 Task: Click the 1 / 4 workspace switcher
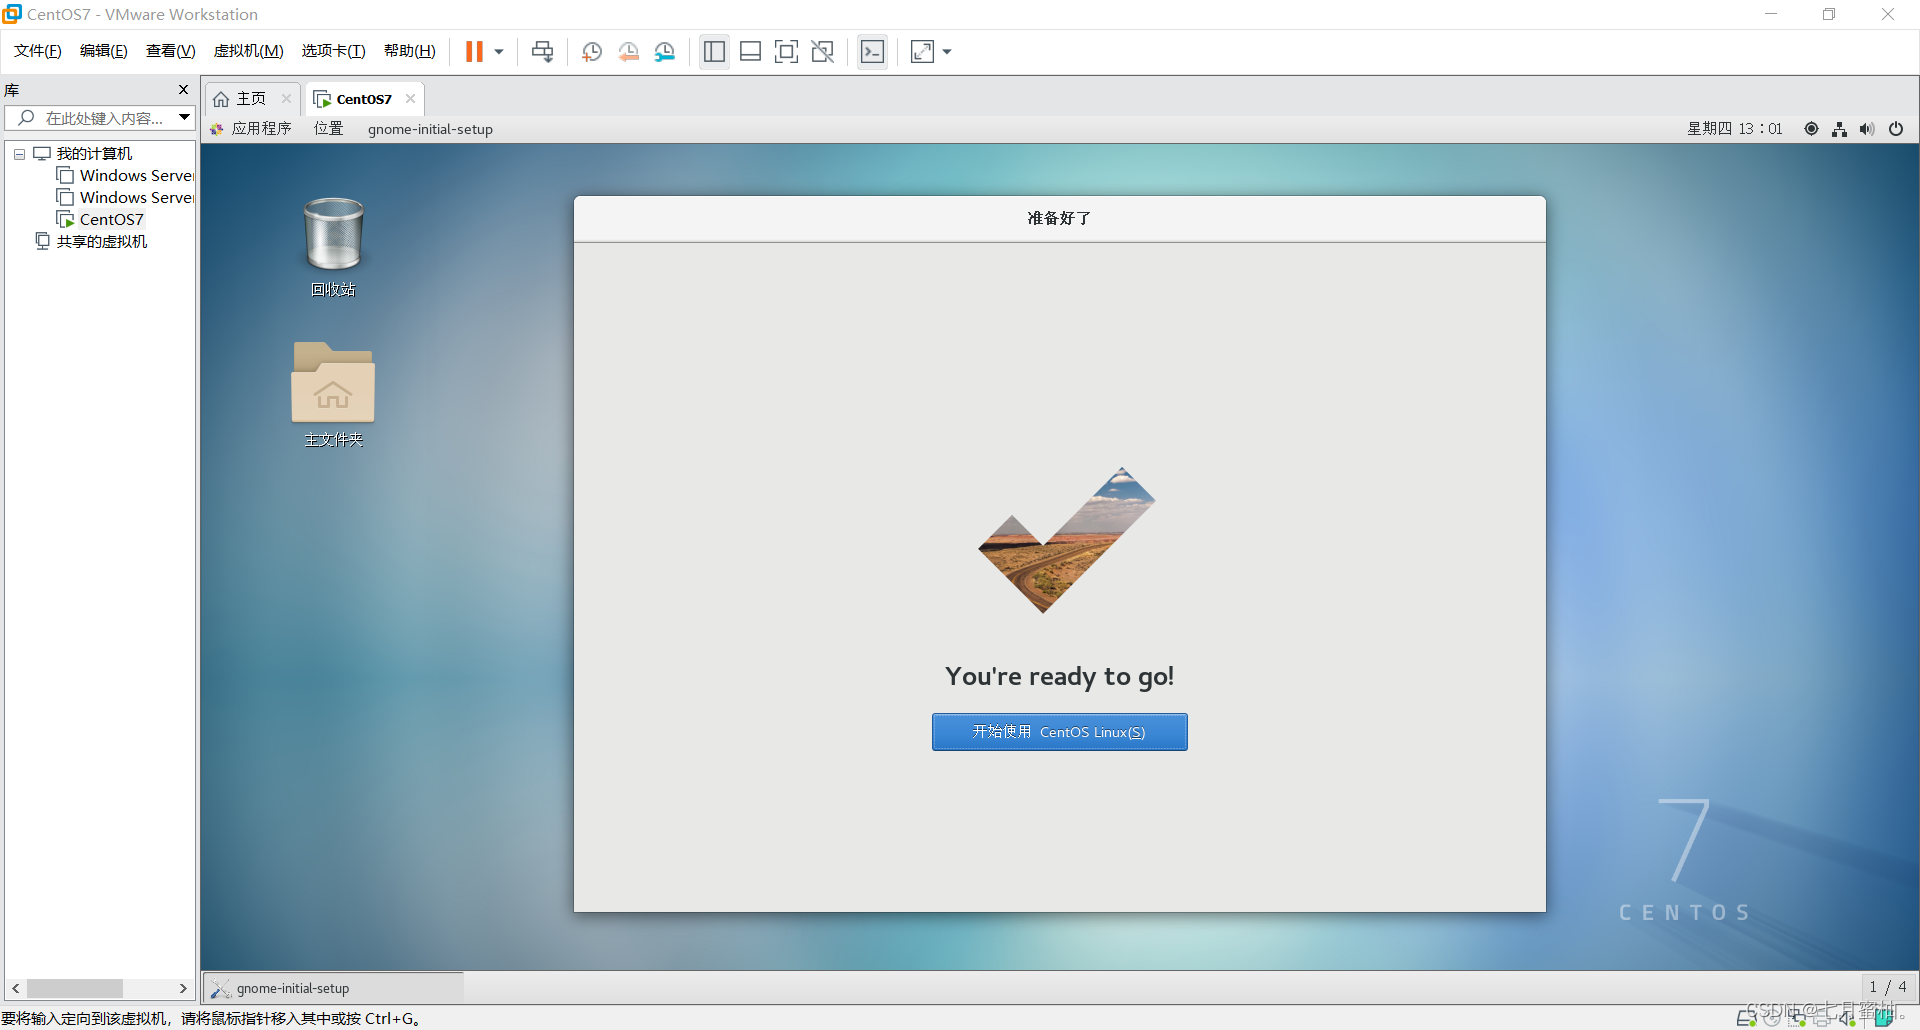[1888, 987]
